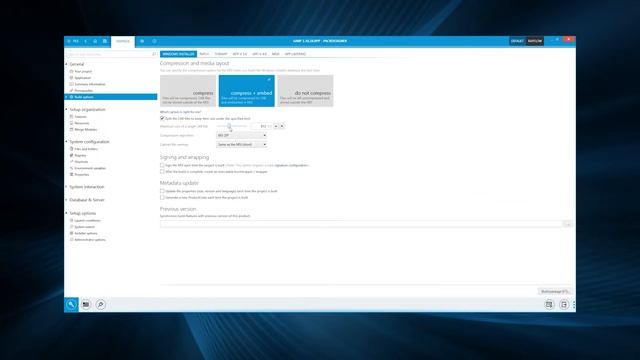Click the Which option is right for me link
The width and height of the screenshot is (640, 360).
coord(180,112)
